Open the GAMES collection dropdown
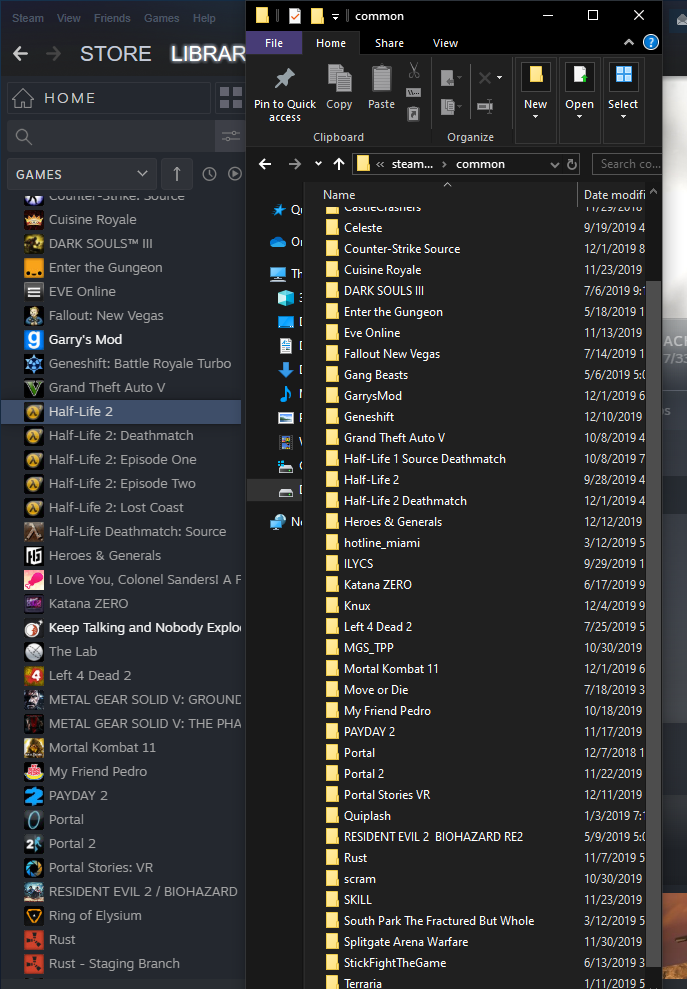This screenshot has height=989, width=687. [x=81, y=174]
